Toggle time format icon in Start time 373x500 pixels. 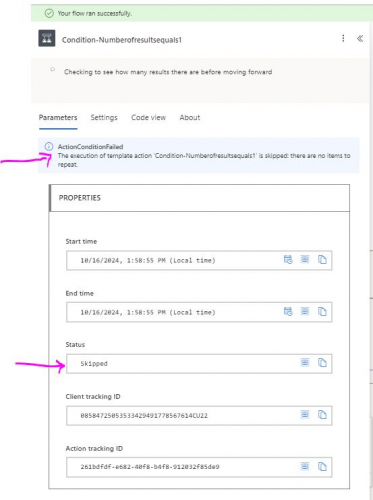pos(288,259)
